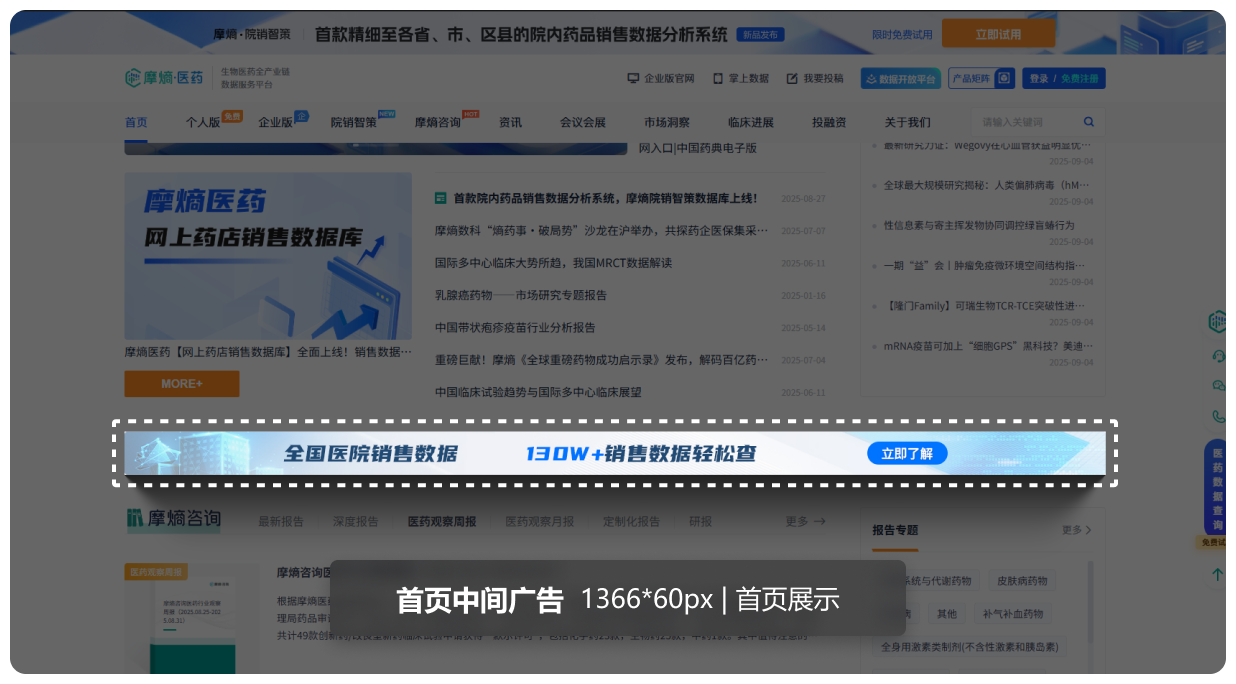Click the 摩熵·医药 logo
The width and height of the screenshot is (1236, 684).
coord(164,78)
